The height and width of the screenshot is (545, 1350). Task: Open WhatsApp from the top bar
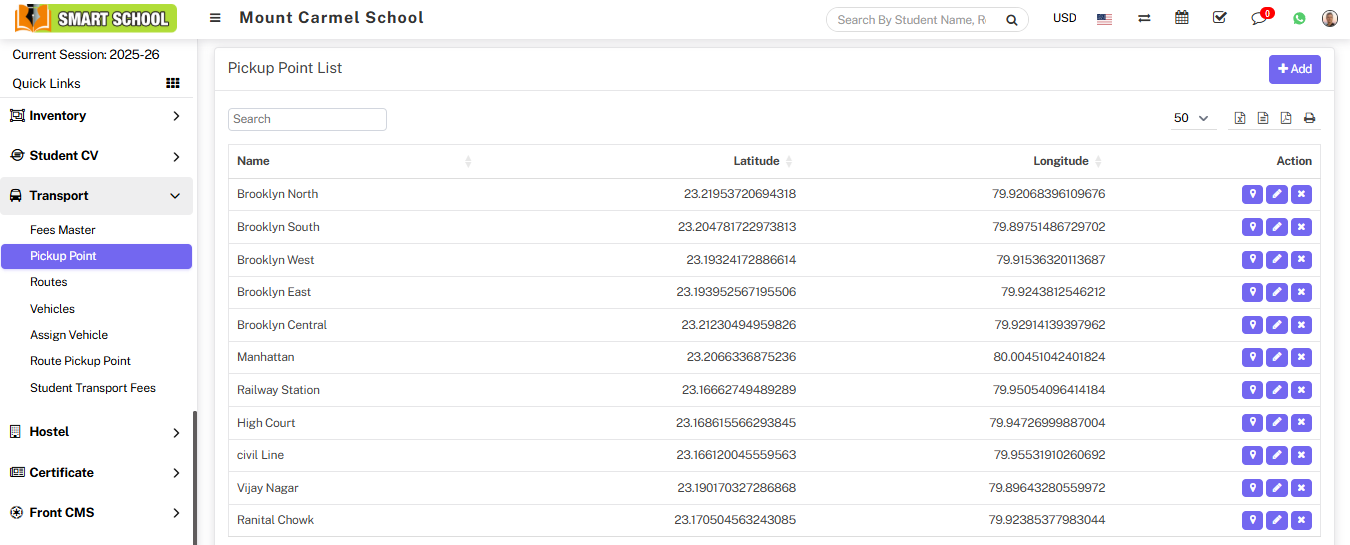[1299, 18]
